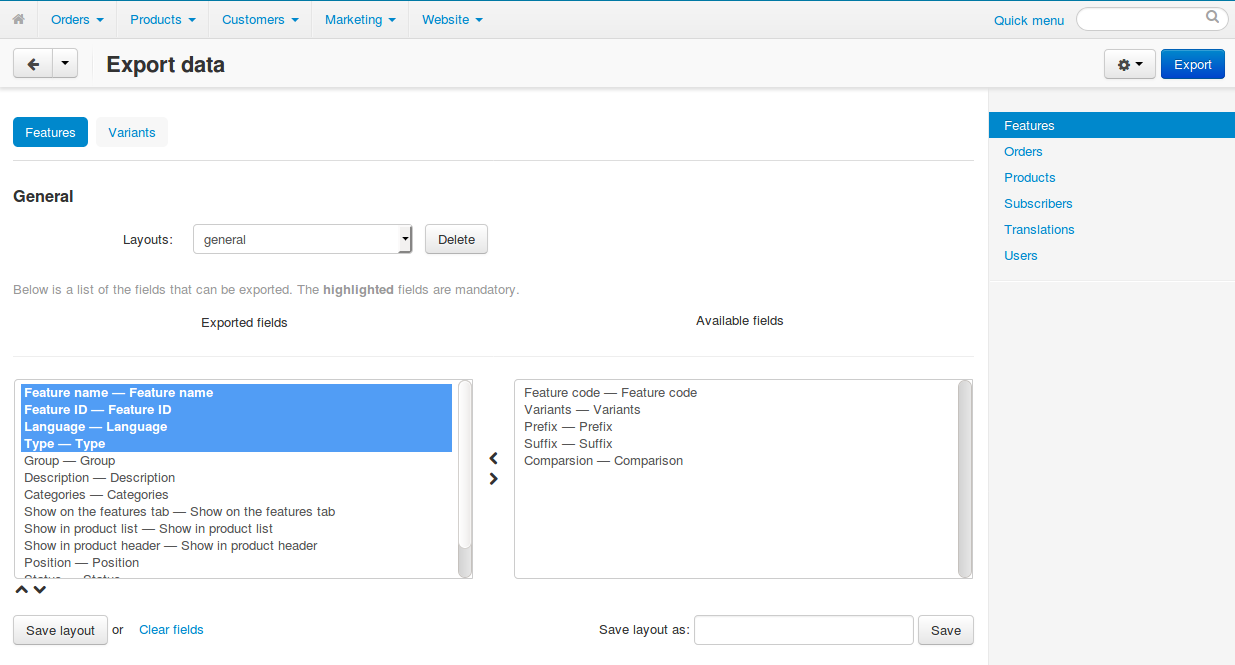Open Products in the sidebar
Screen dimensions: 1235x665
click(x=1030, y=178)
